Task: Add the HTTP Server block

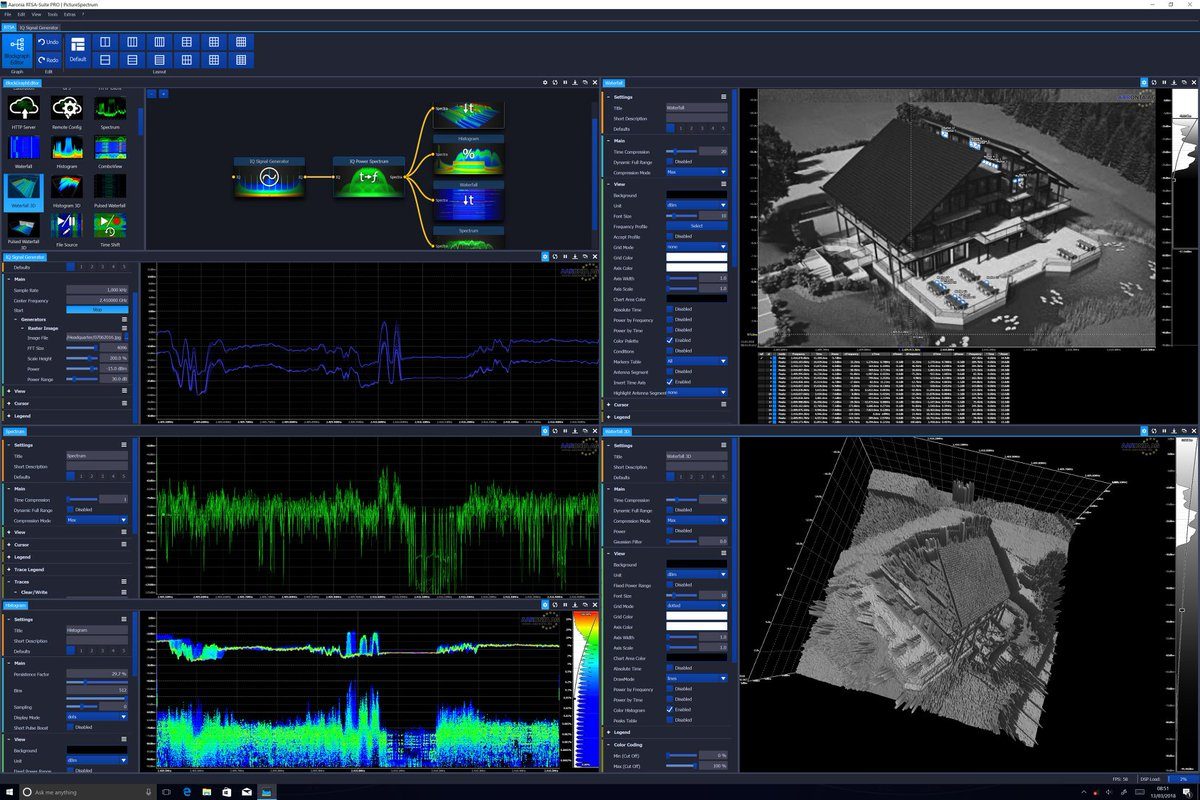Action: tap(23, 110)
